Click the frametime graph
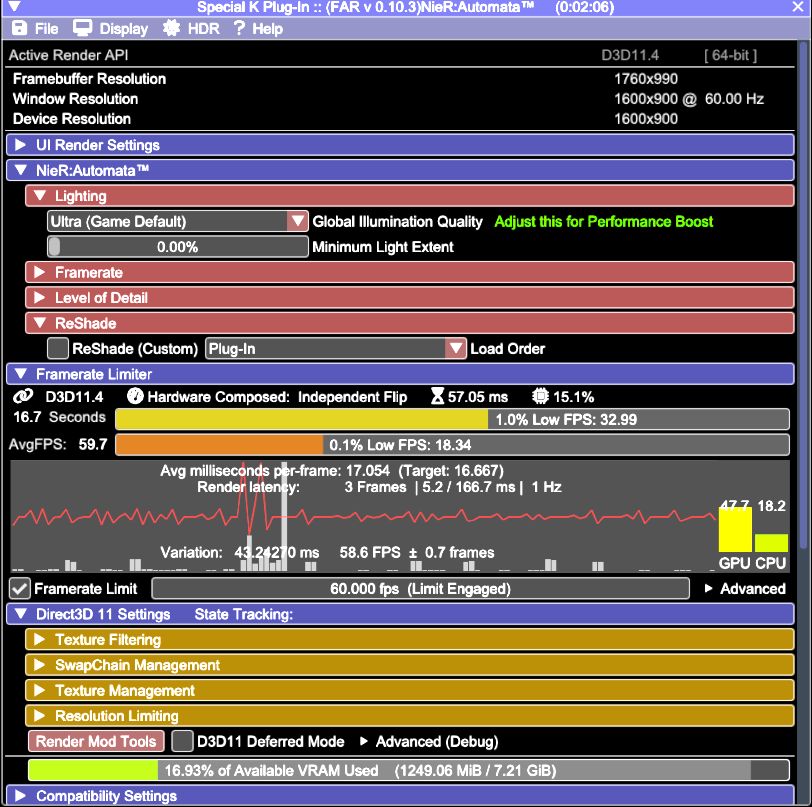The width and height of the screenshot is (812, 807). (x=362, y=516)
